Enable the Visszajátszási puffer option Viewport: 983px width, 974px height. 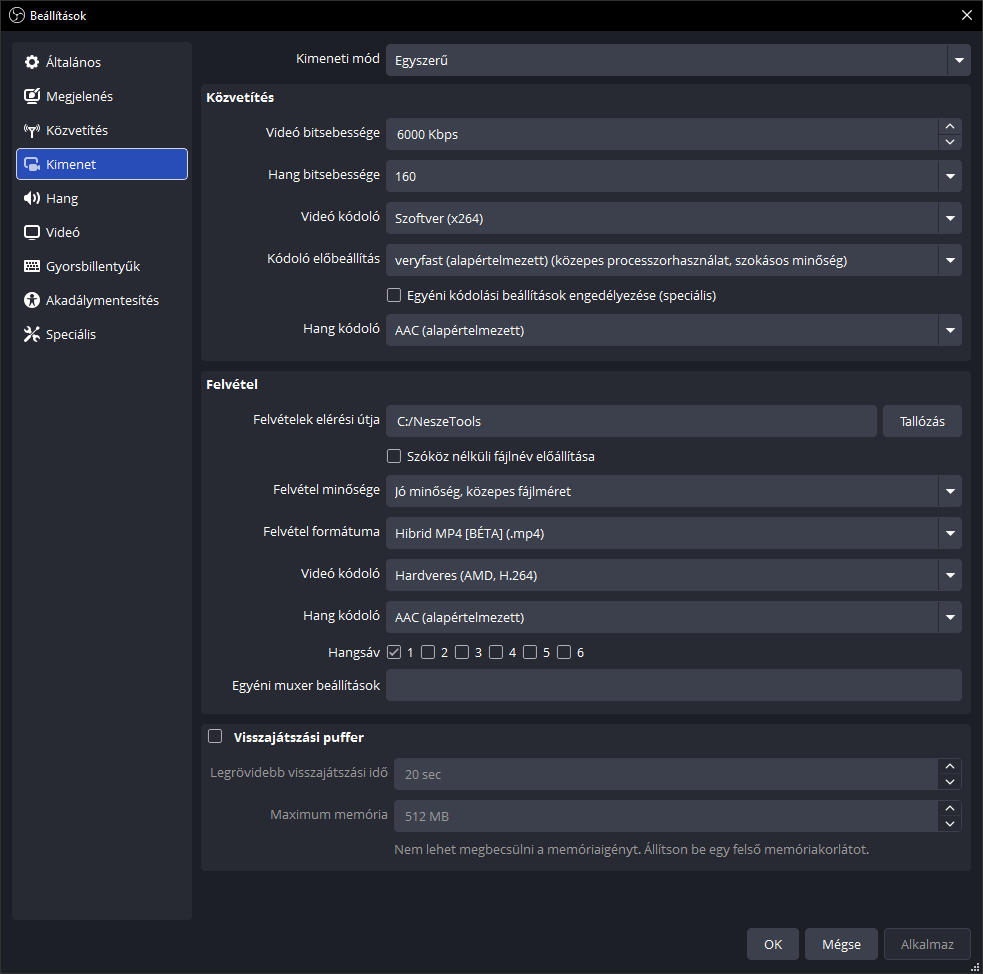[215, 736]
